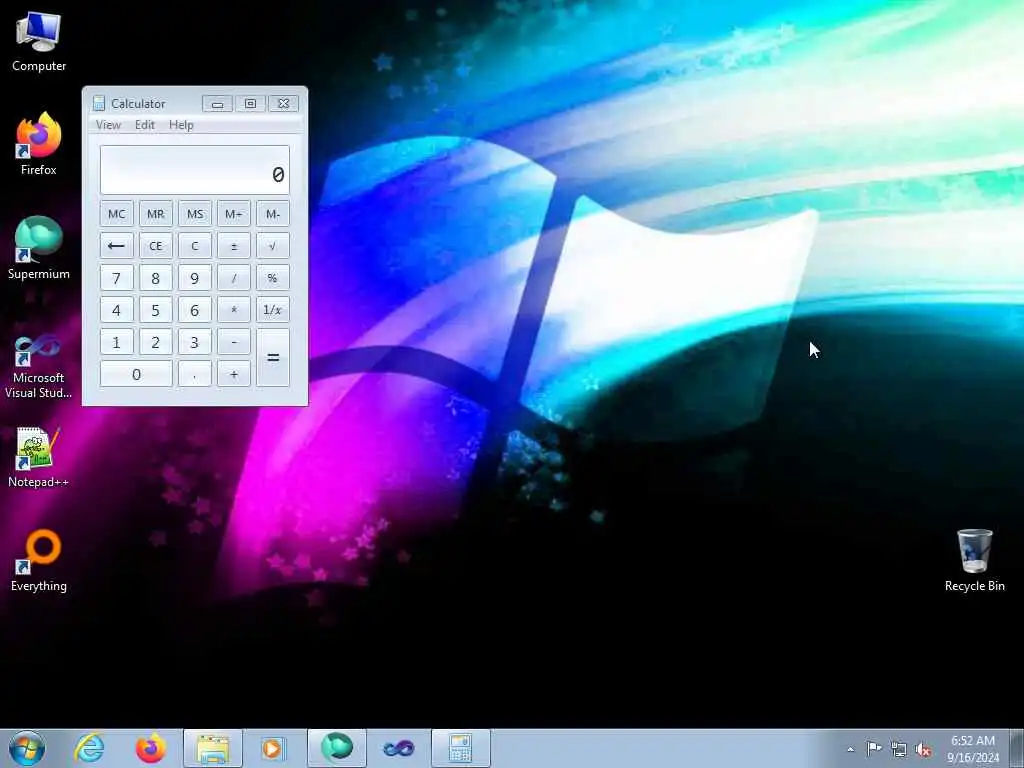Click the plus (+) button
Viewport: 1024px width, 768px height.
point(234,374)
